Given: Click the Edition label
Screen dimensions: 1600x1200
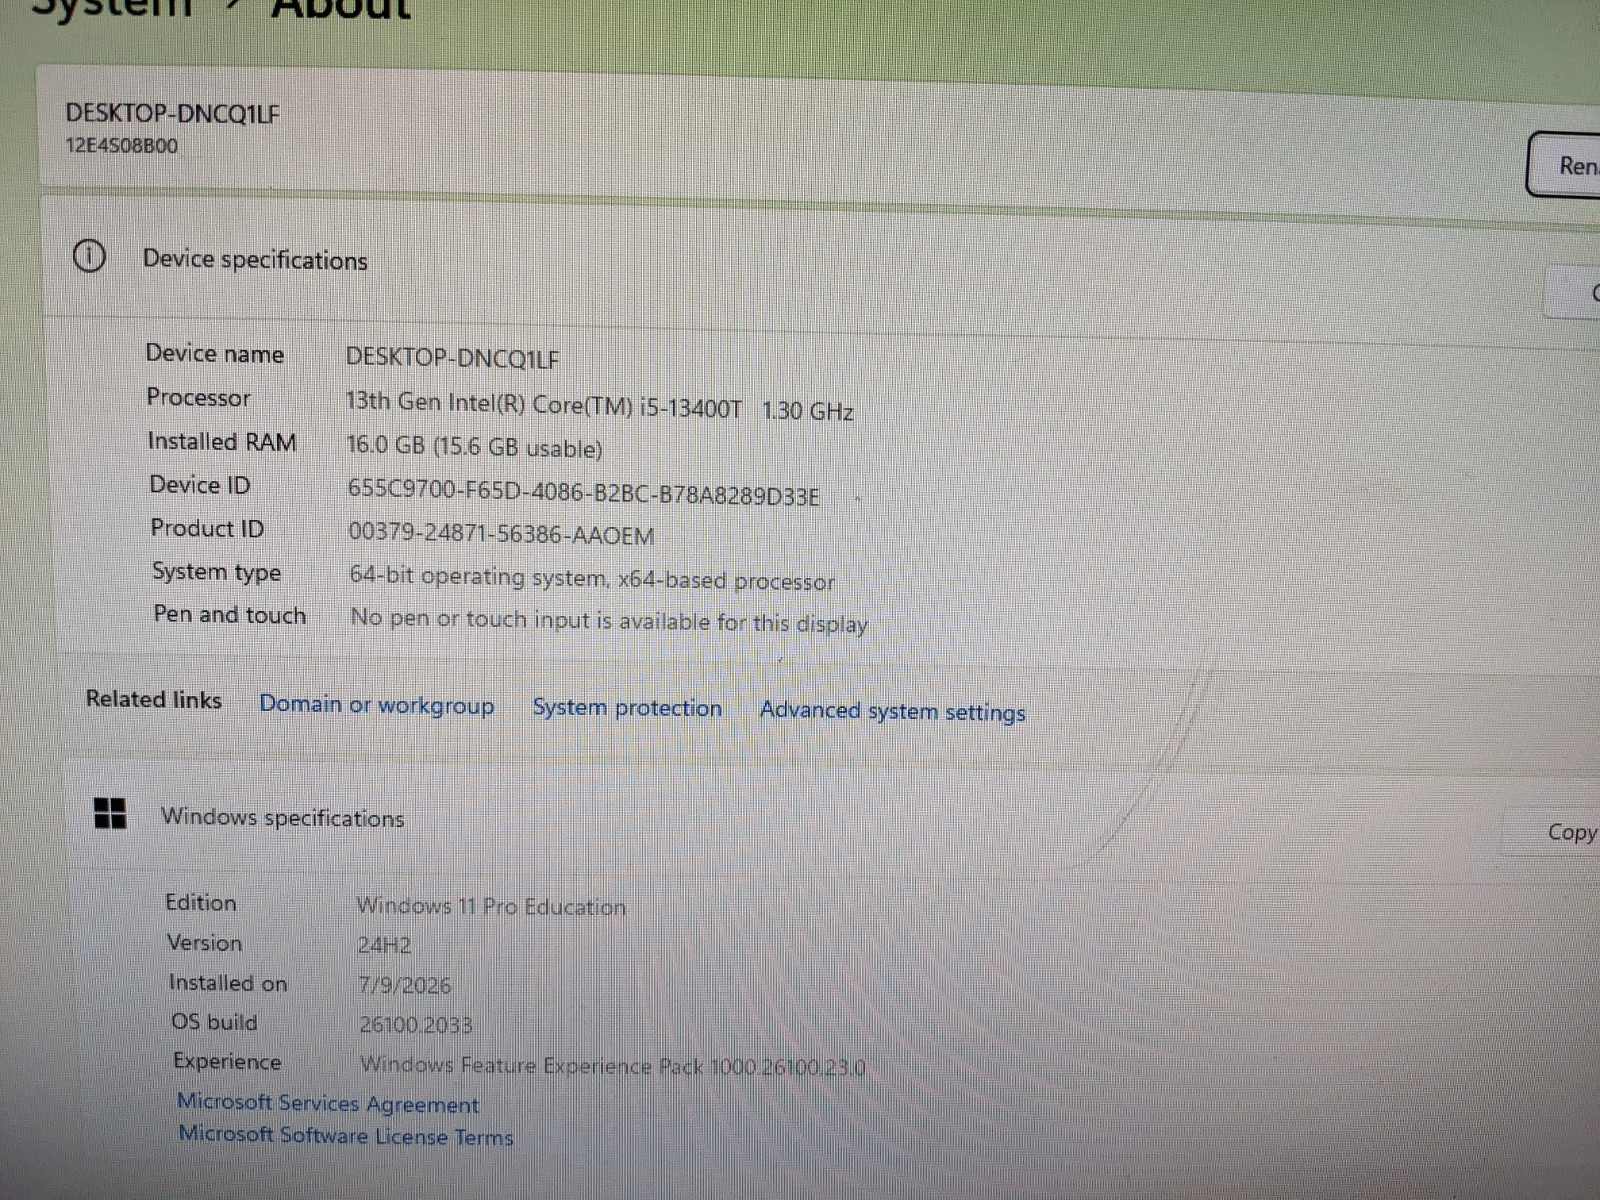Looking at the screenshot, I should click(201, 902).
